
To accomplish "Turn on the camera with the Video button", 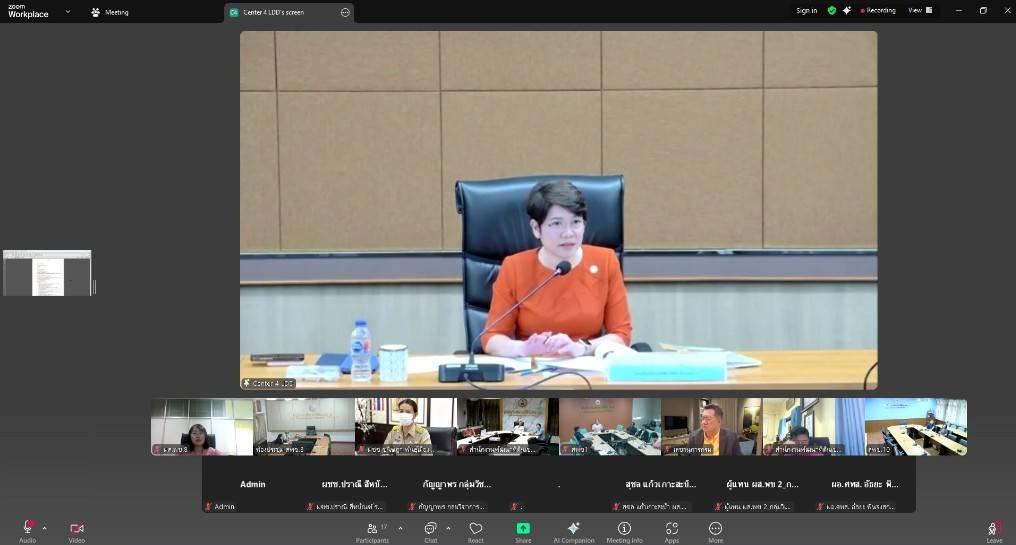I will click(77, 529).
